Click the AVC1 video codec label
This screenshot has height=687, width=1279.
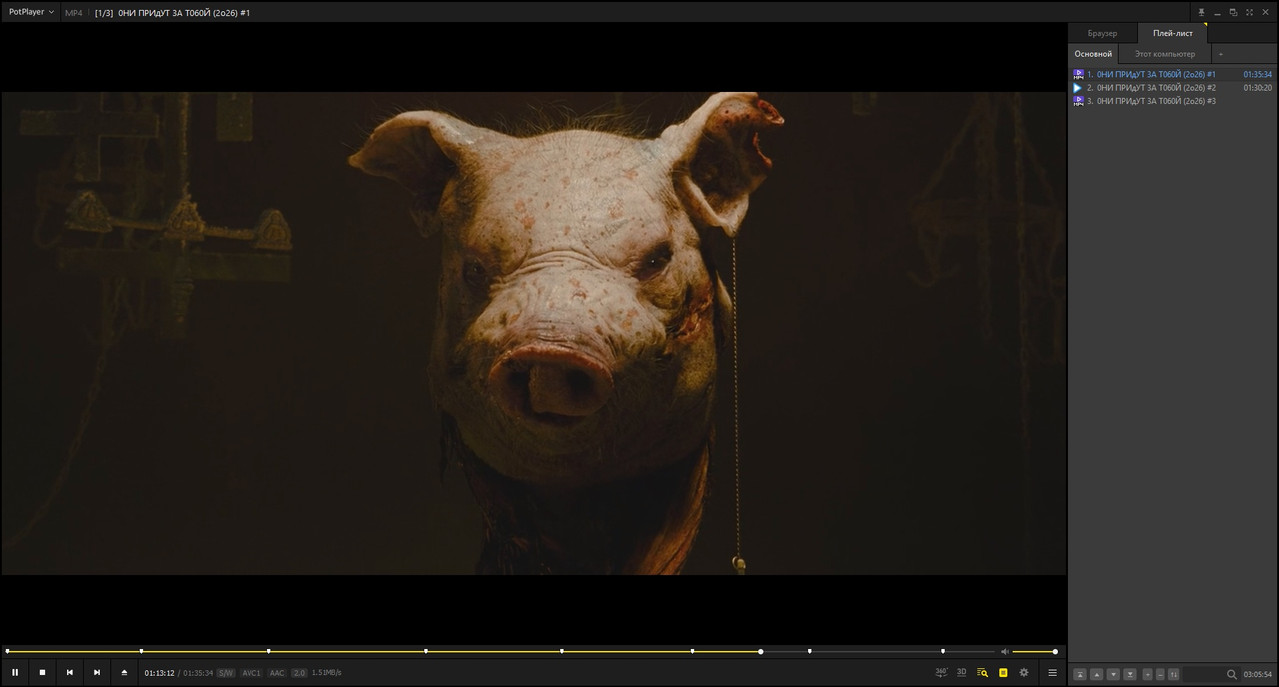click(251, 673)
